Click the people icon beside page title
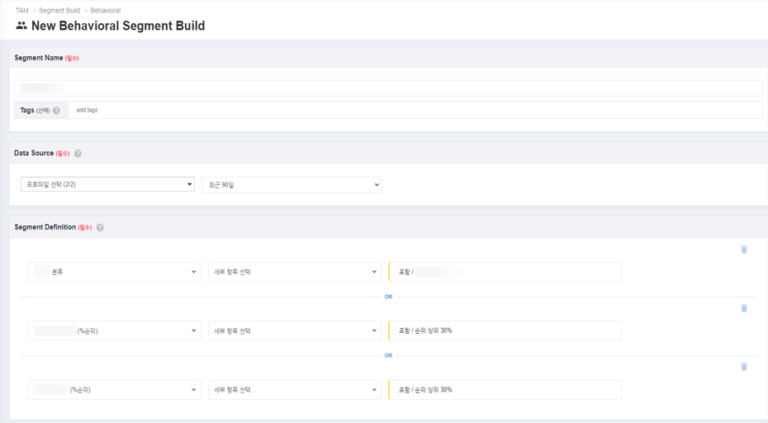Screen dimensions: 768x423 pyautogui.click(x=22, y=26)
